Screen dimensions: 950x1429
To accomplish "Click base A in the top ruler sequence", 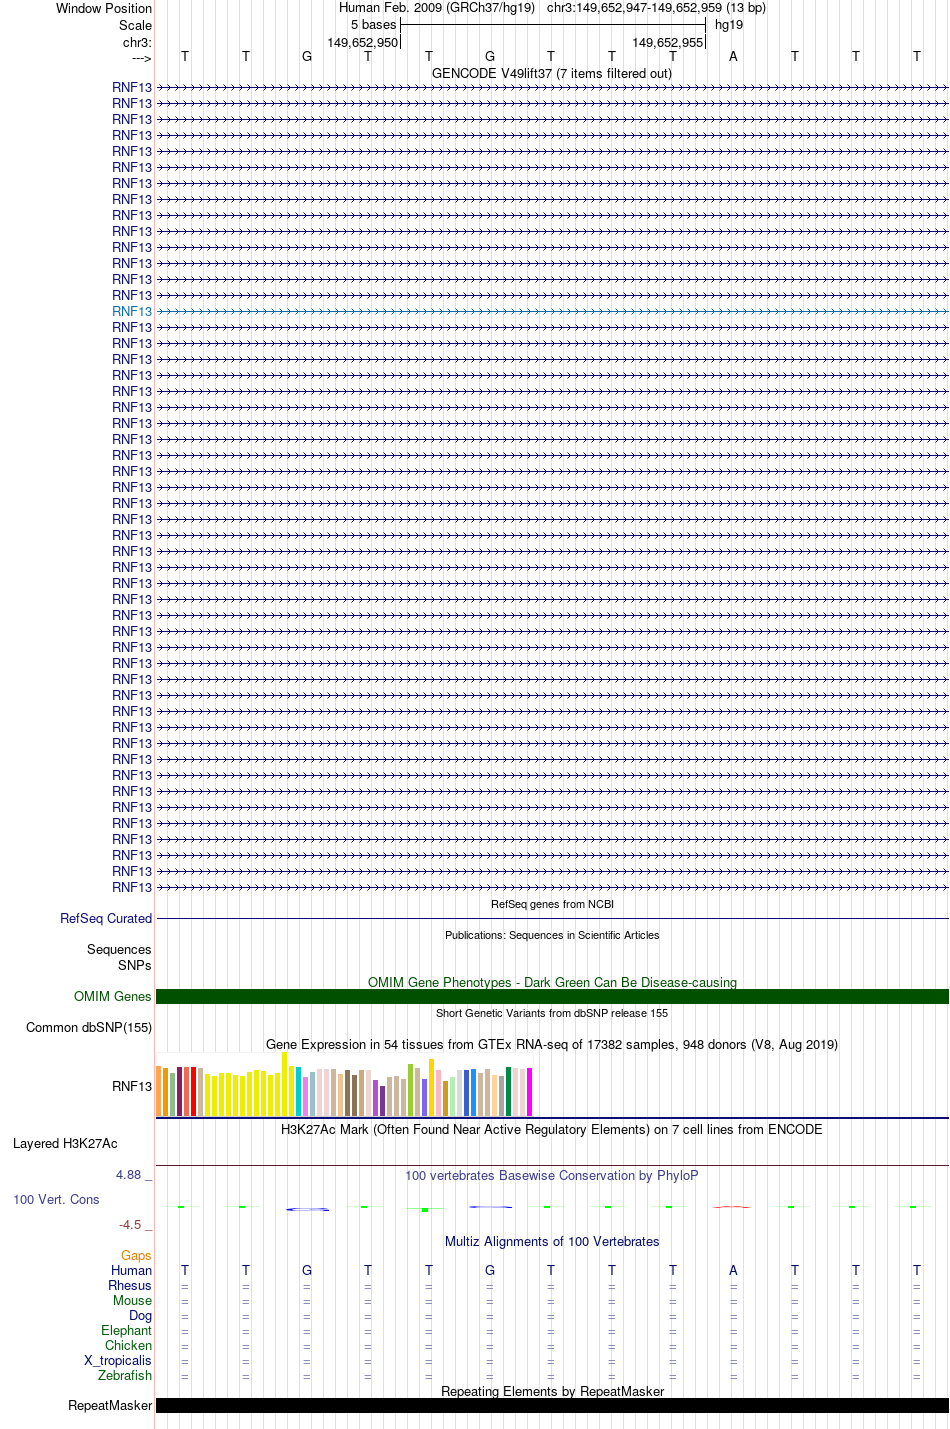I will (x=733, y=56).
